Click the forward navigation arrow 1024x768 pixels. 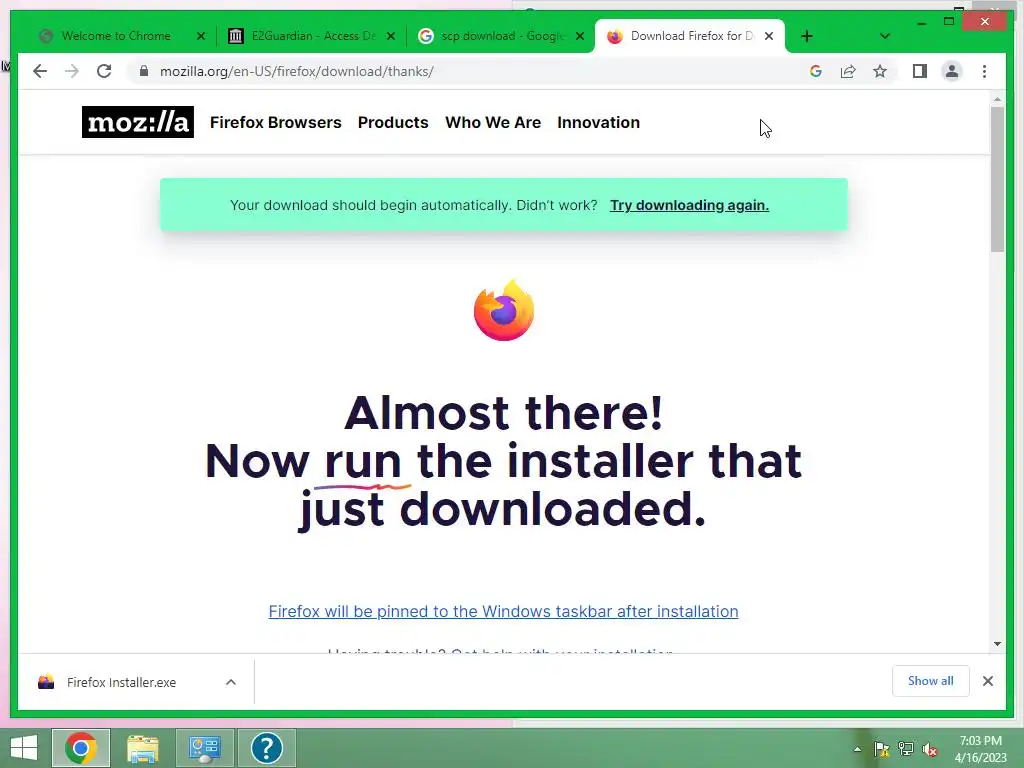click(72, 71)
